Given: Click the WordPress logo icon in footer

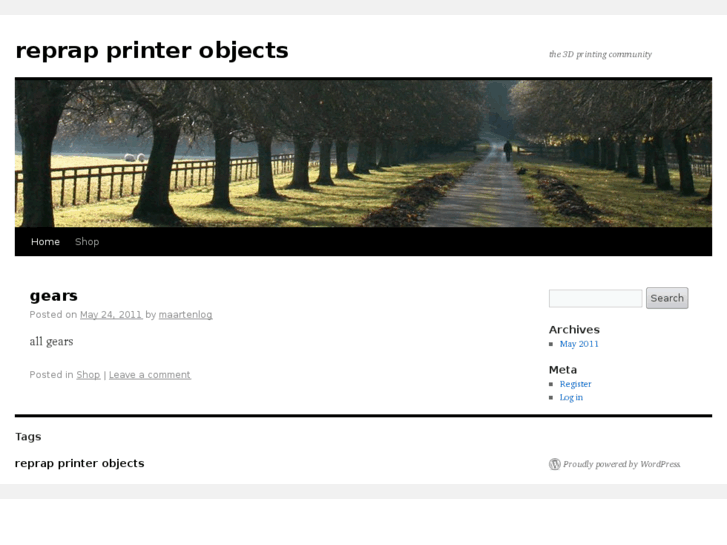Looking at the screenshot, I should tap(555, 464).
